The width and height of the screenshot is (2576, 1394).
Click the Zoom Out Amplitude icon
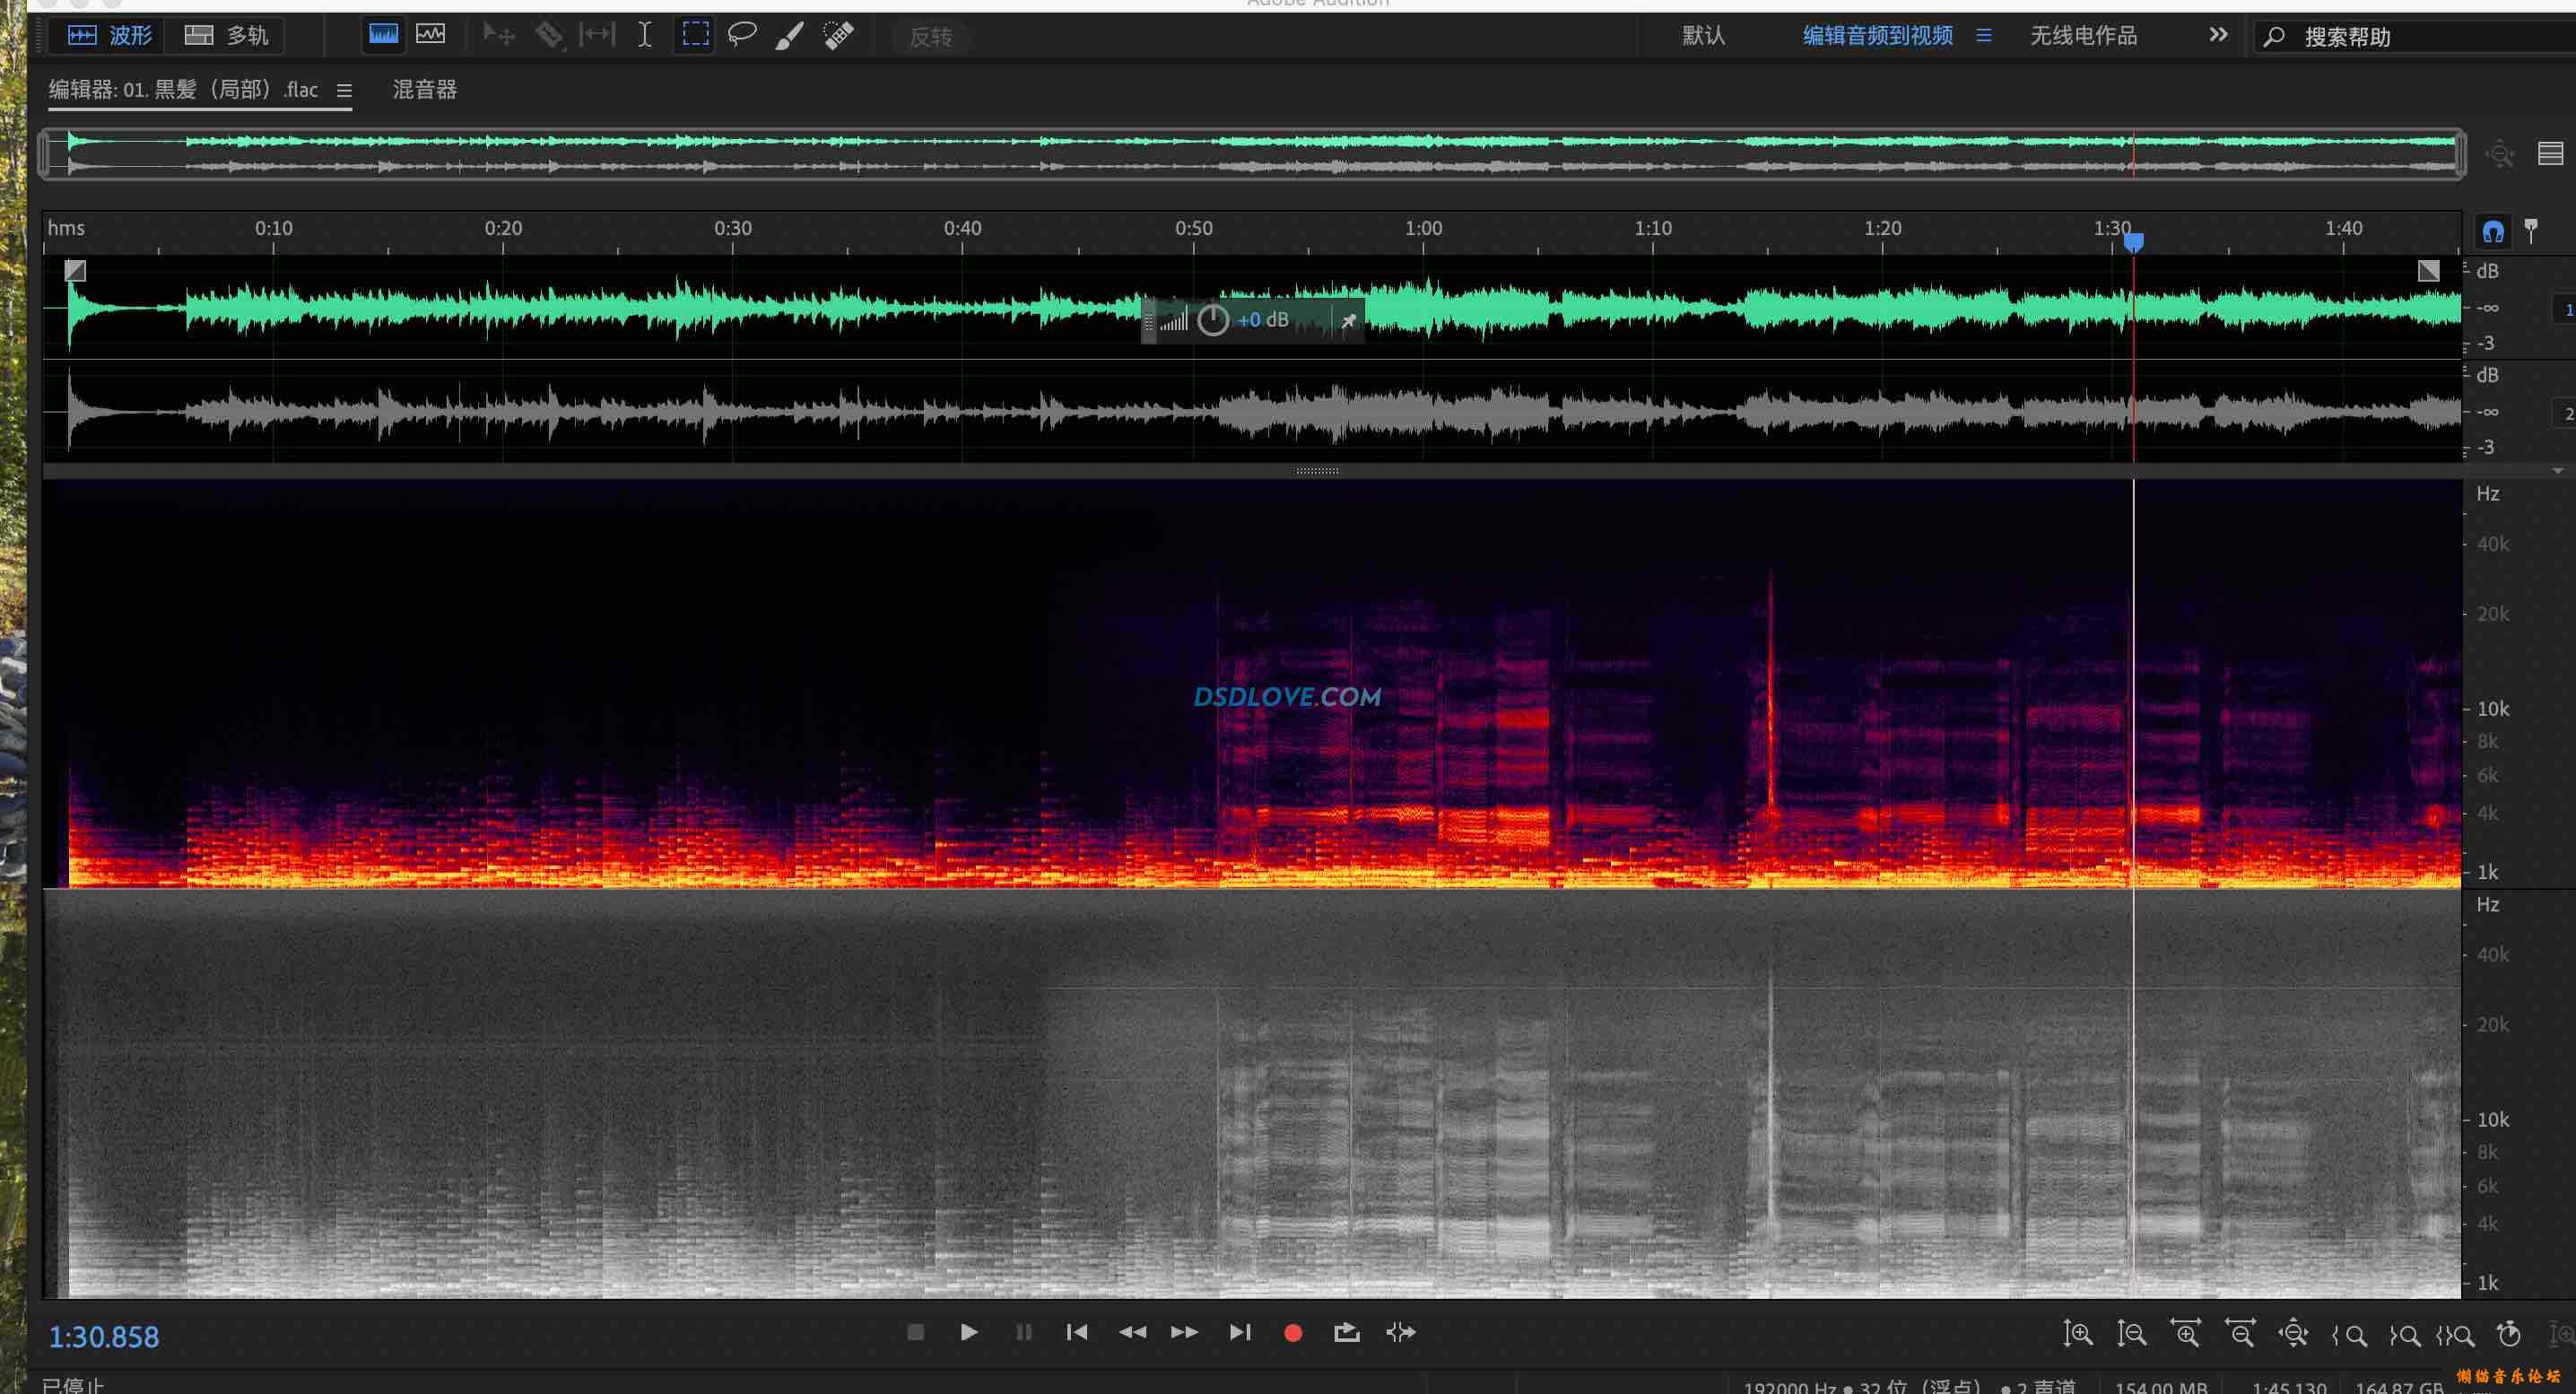point(2131,1333)
